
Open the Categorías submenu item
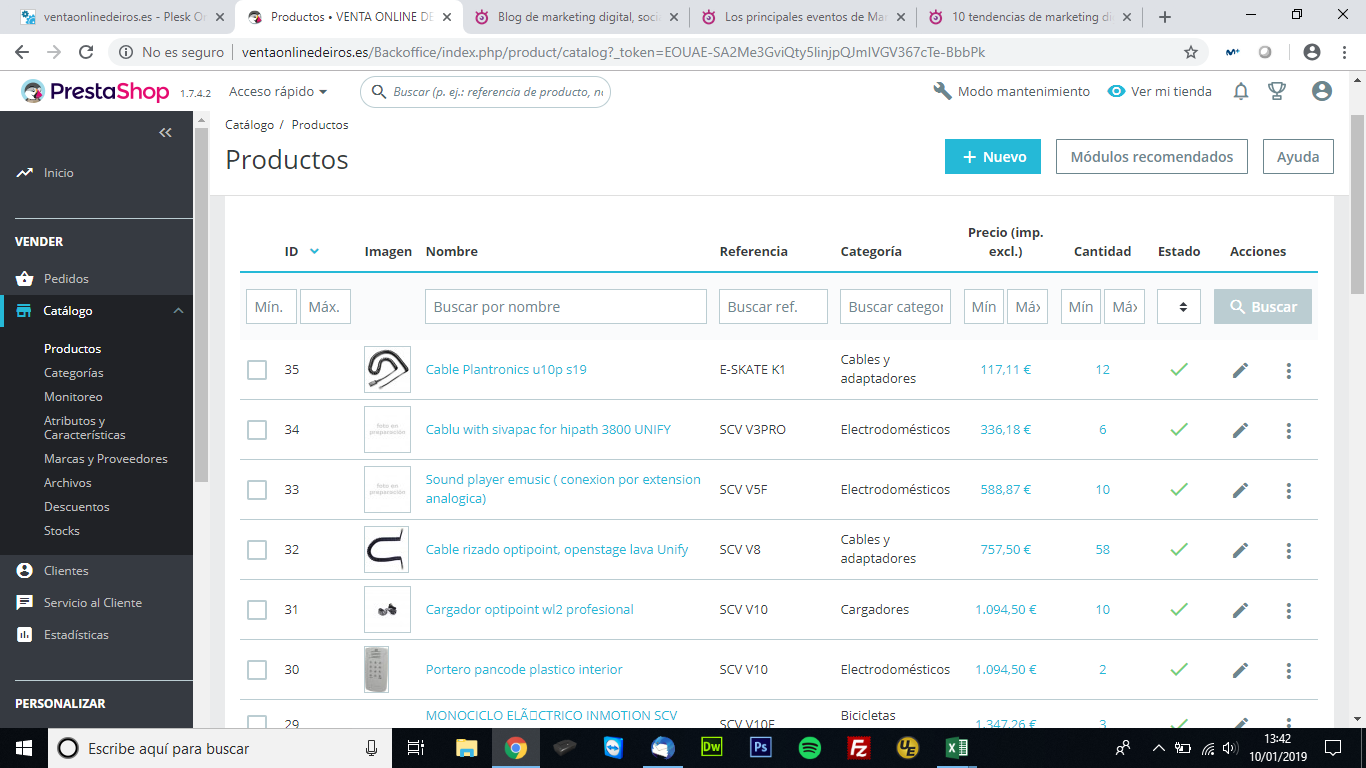[x=74, y=373]
